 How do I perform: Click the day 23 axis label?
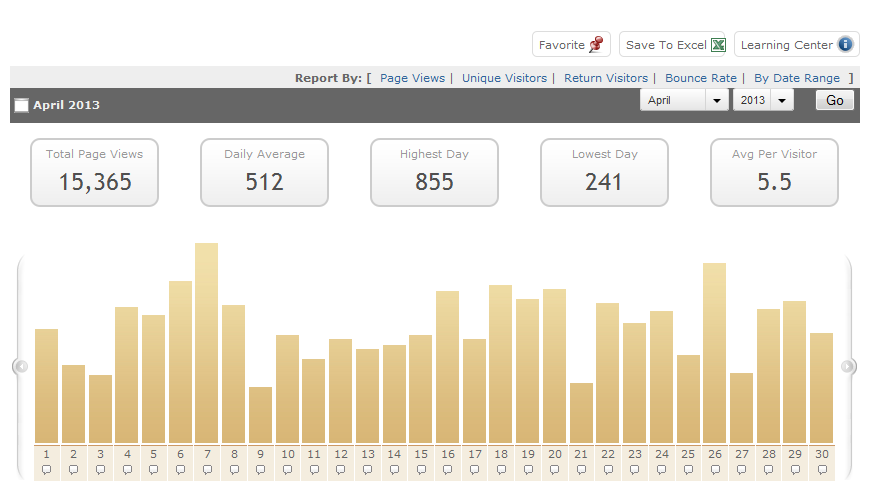pyautogui.click(x=635, y=454)
